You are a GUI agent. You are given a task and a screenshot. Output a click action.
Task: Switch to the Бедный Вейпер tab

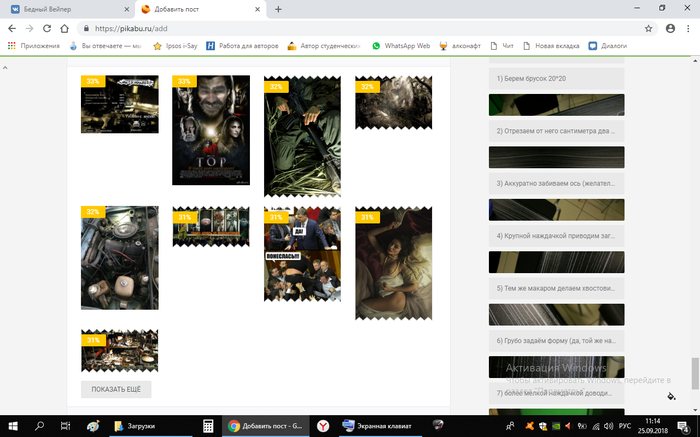click(x=67, y=9)
